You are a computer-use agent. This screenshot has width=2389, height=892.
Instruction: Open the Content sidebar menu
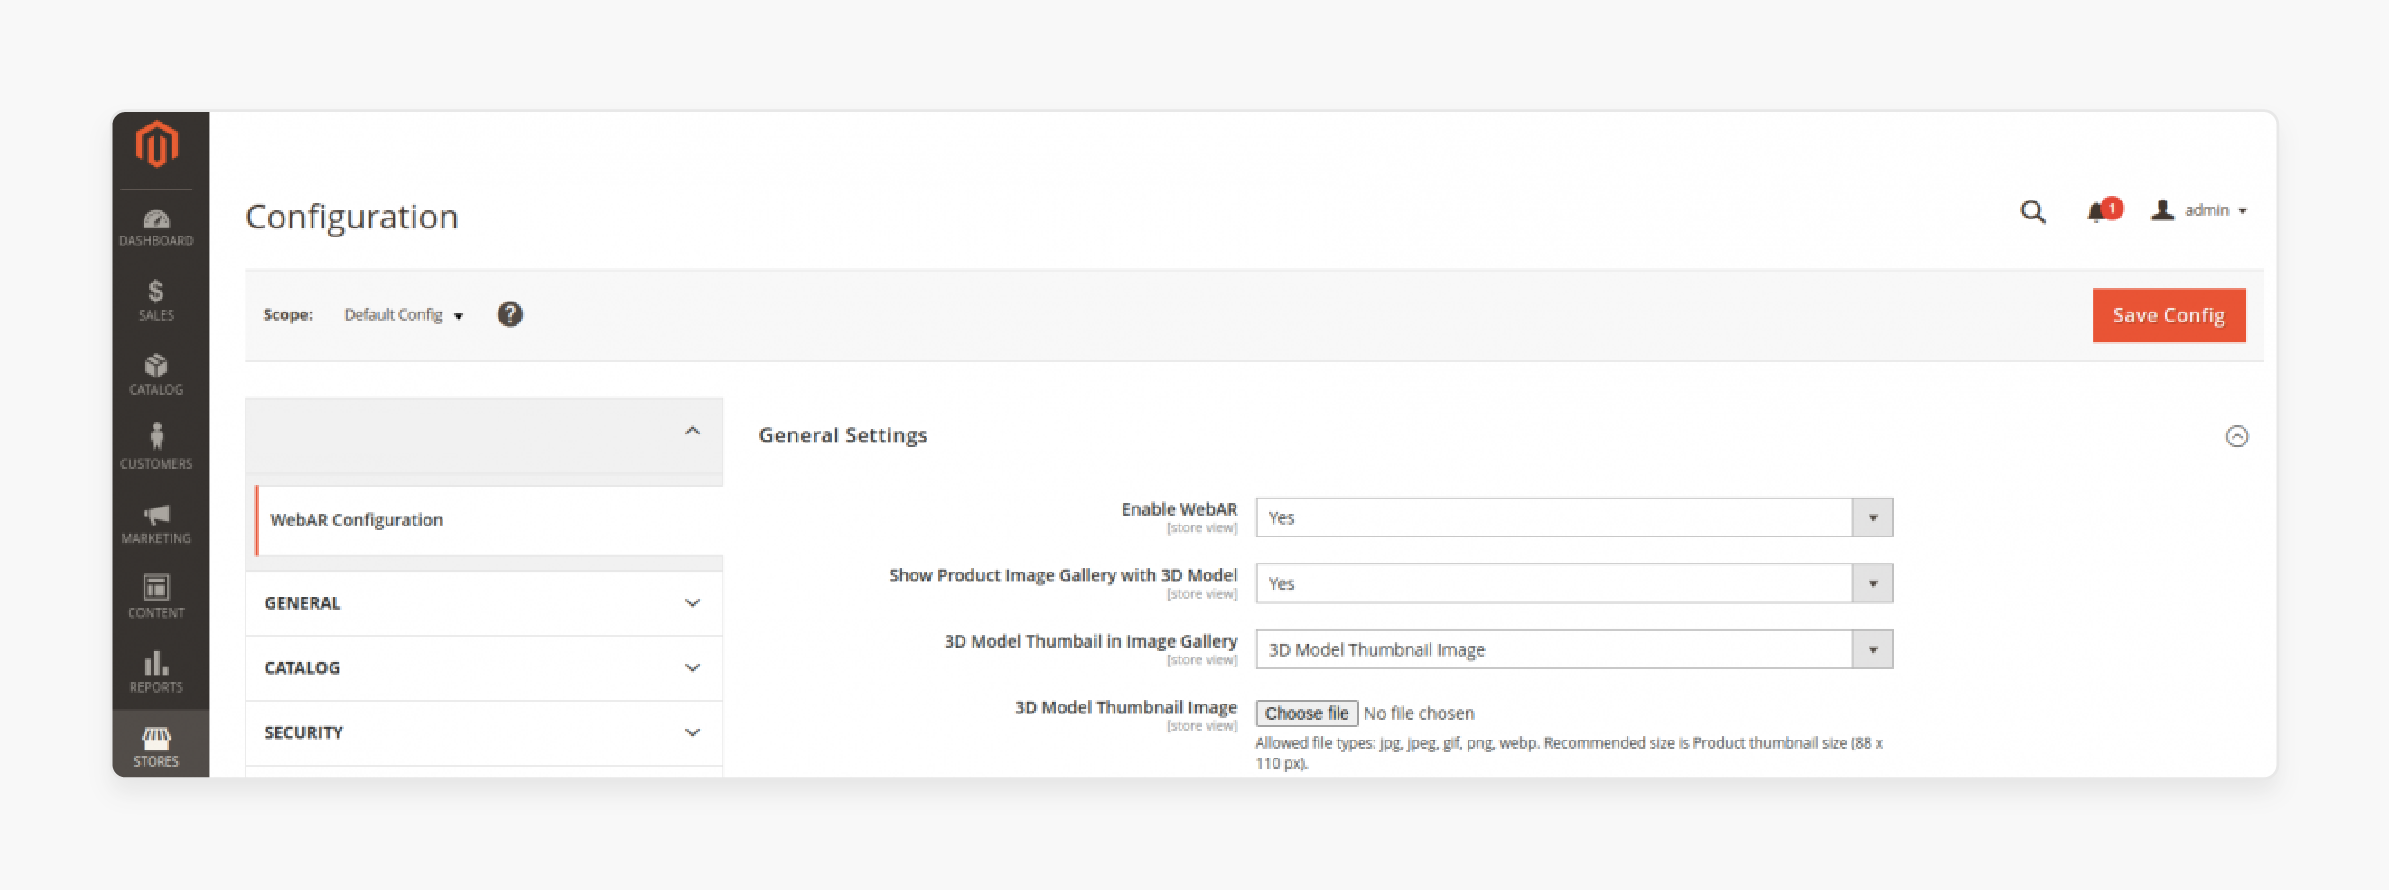pos(156,597)
